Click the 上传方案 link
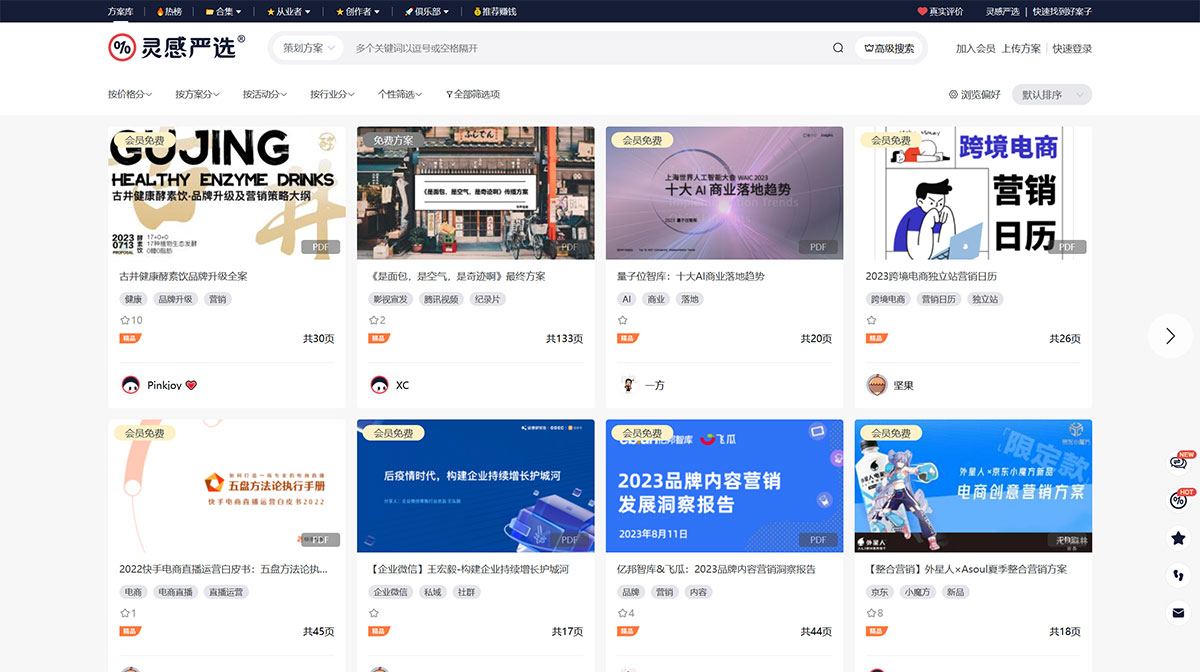This screenshot has width=1200, height=672. tap(1019, 47)
